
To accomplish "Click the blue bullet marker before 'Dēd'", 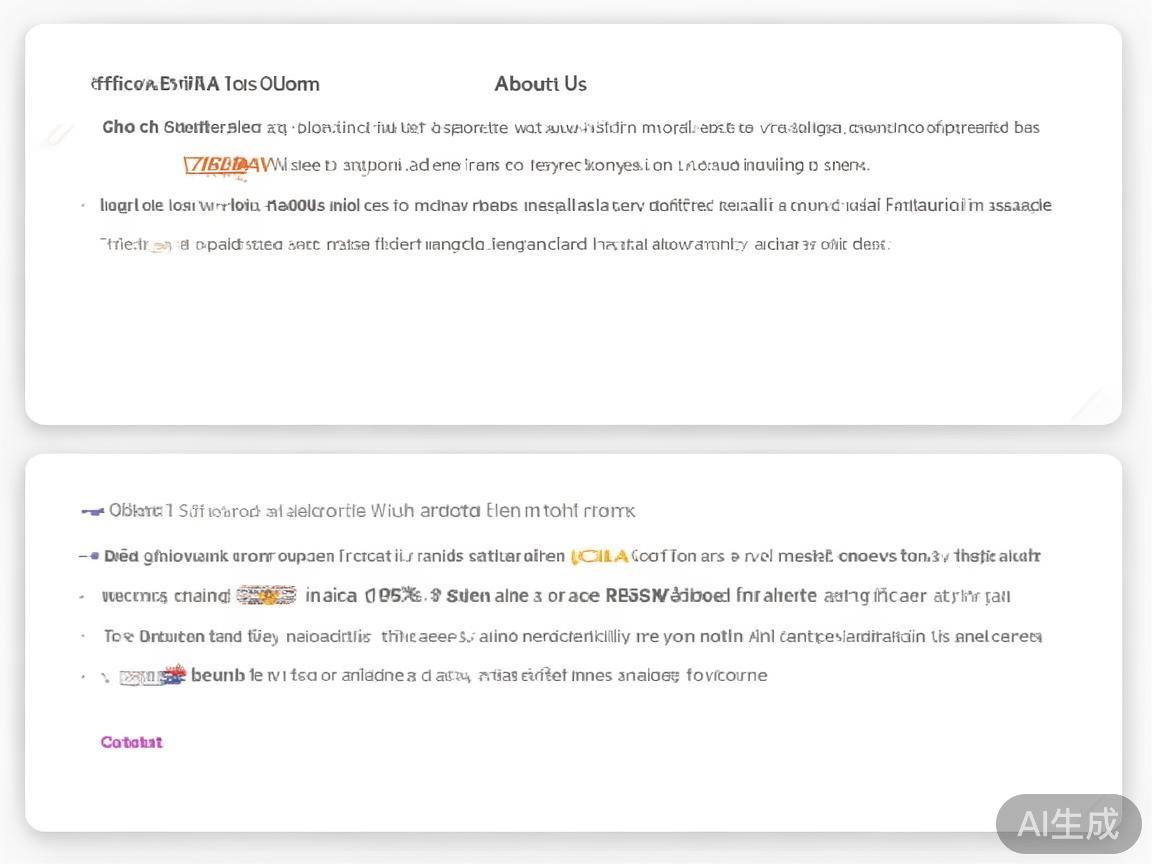I will 94,556.
